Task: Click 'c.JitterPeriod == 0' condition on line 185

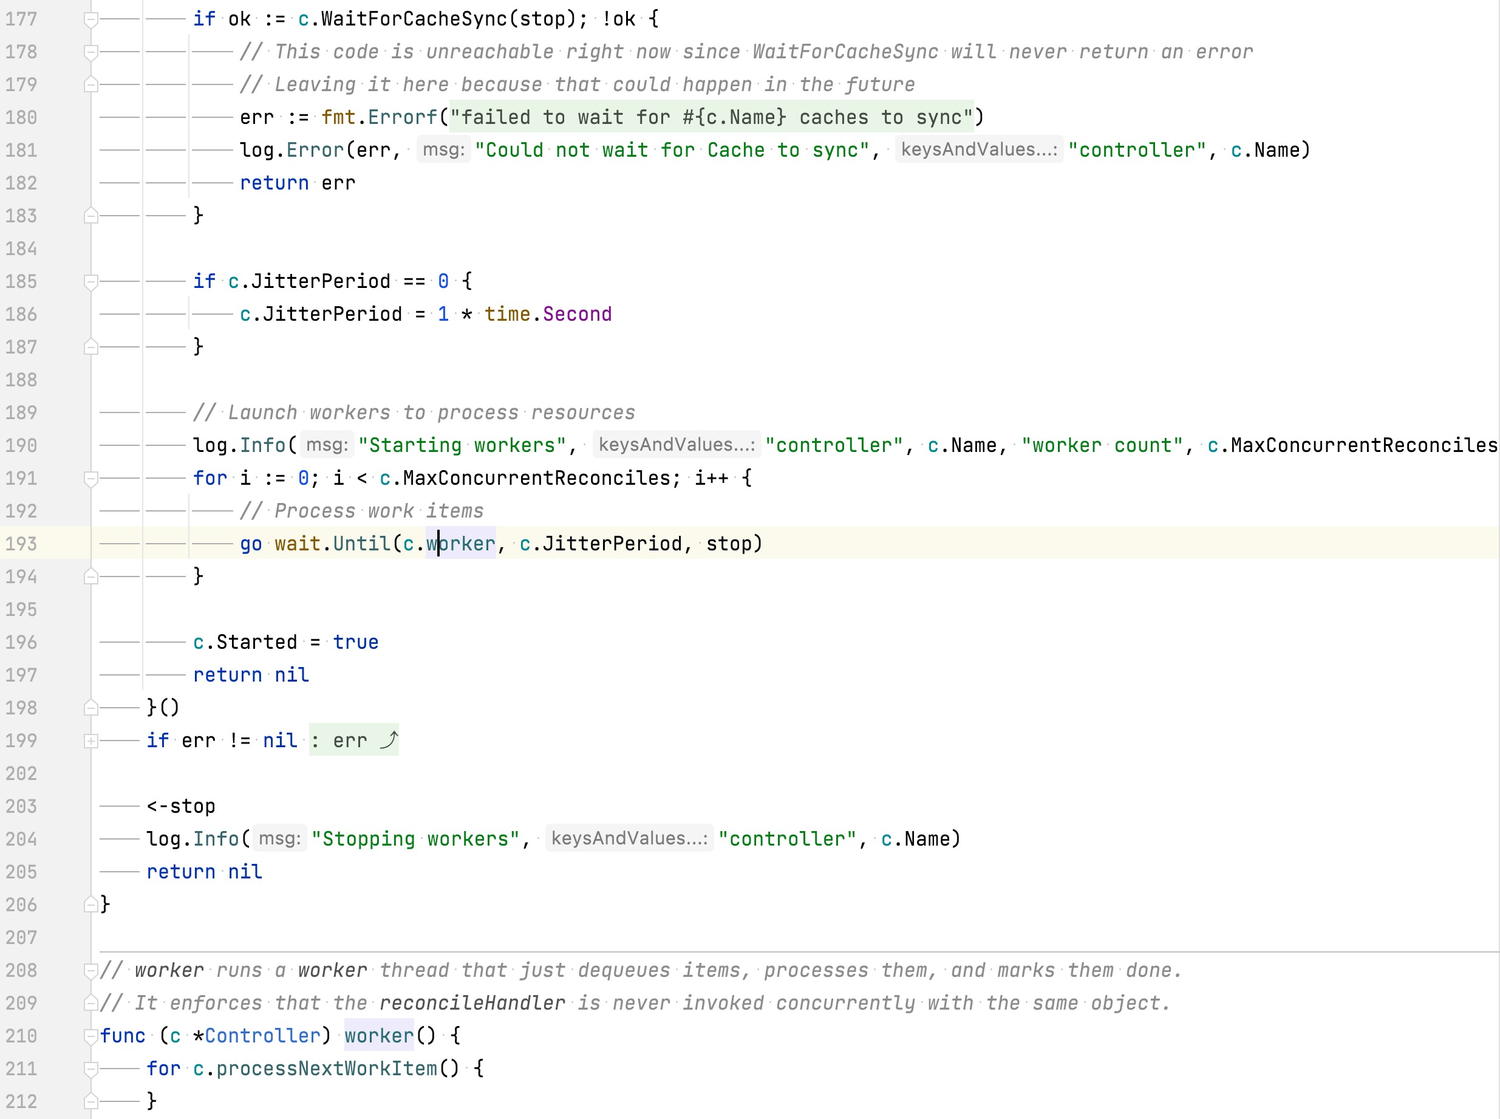Action: 338,281
